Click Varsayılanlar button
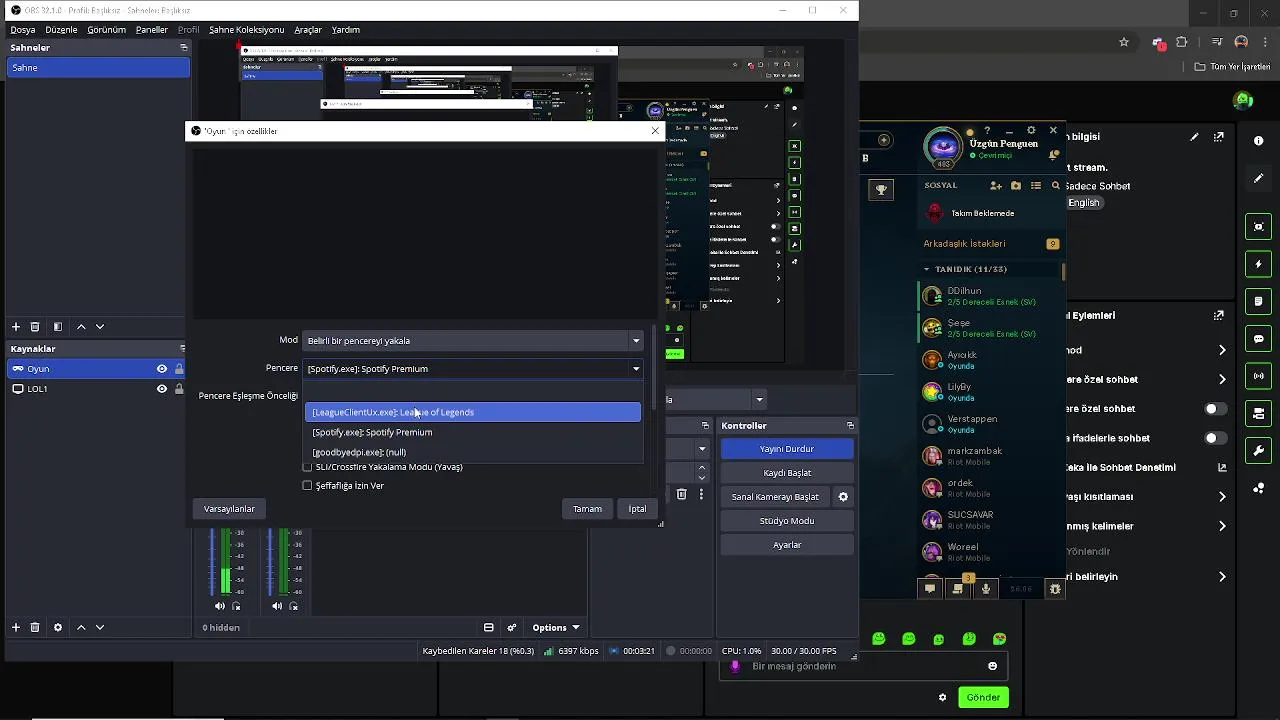The width and height of the screenshot is (1280, 720). tap(229, 509)
